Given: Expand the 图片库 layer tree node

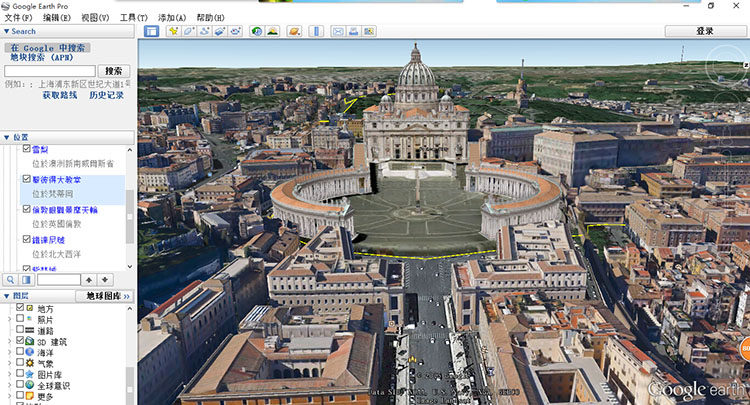Looking at the screenshot, I should point(10,374).
